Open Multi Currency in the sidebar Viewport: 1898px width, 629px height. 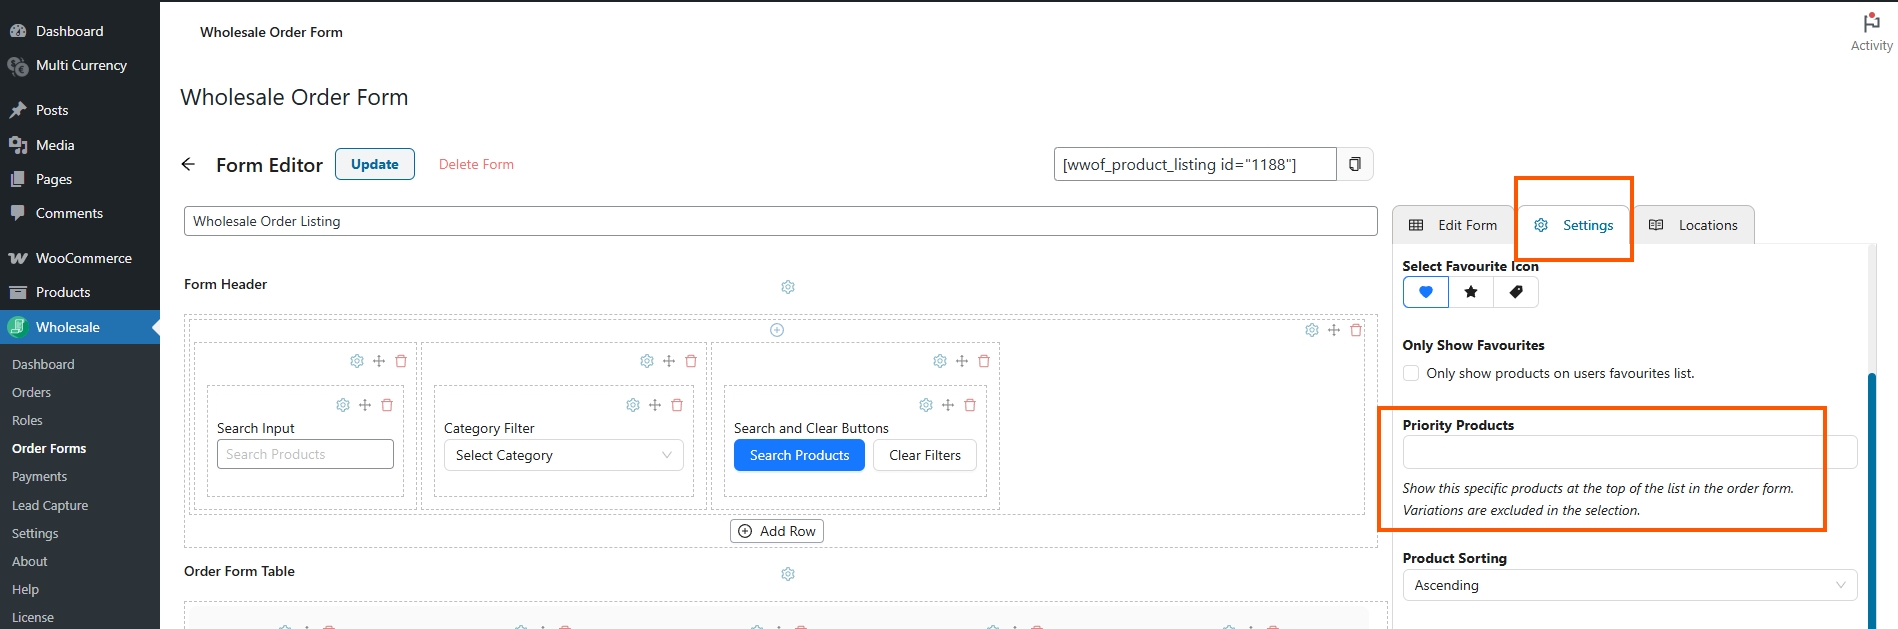click(80, 66)
